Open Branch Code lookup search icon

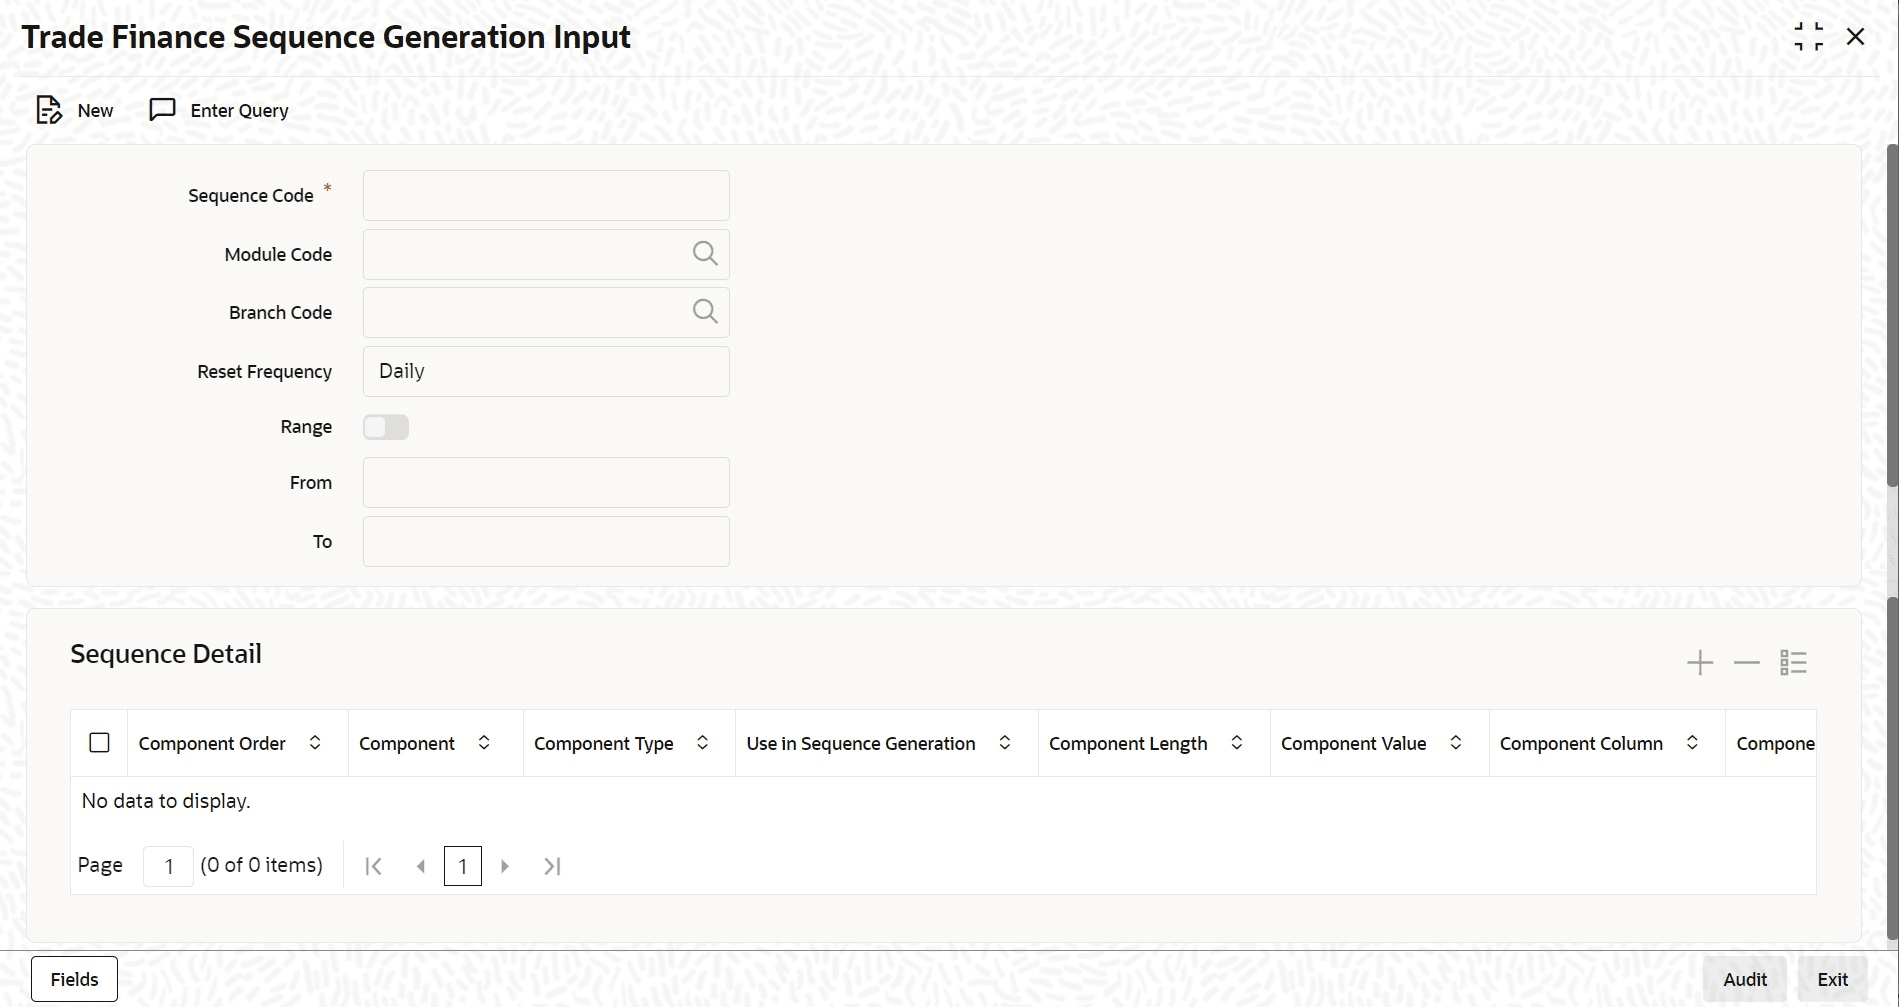coord(705,312)
